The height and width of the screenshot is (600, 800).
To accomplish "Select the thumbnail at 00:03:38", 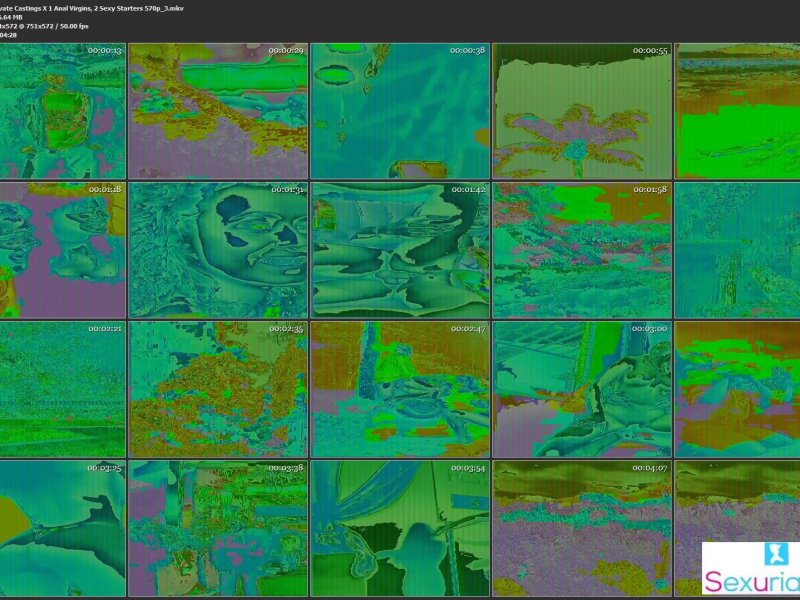I will [218, 528].
